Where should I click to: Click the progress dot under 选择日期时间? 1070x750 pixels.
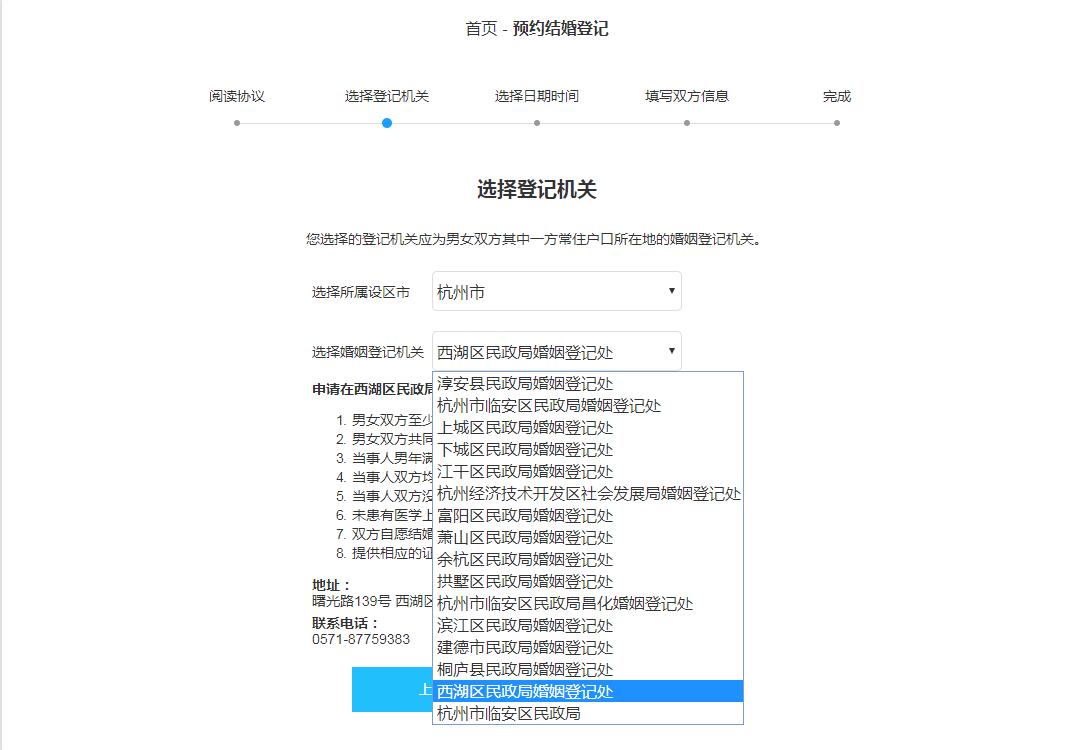coord(537,123)
